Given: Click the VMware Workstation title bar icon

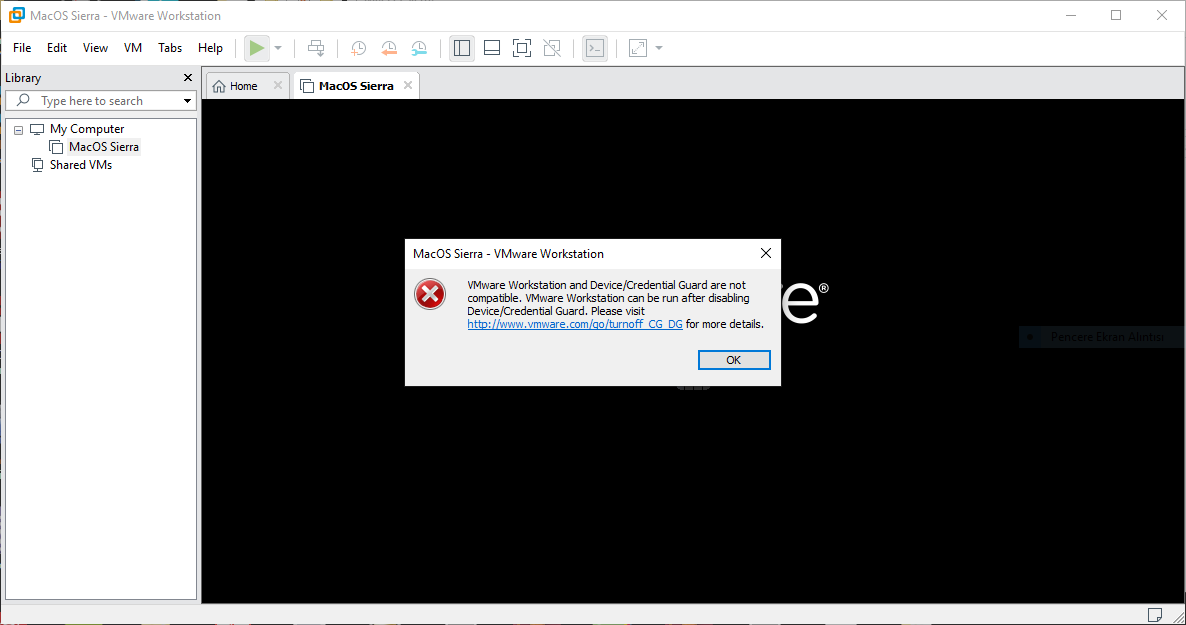Looking at the screenshot, I should 17,15.
